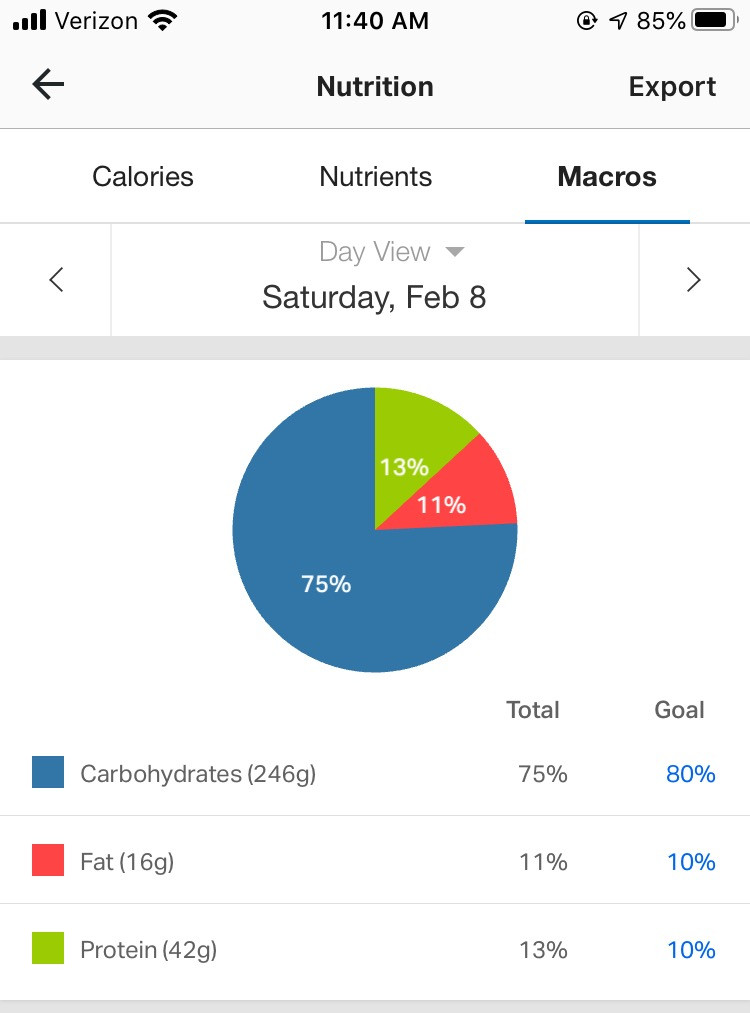This screenshot has width=750, height=1013.
Task: Switch to the Calories tab
Action: coord(143,176)
